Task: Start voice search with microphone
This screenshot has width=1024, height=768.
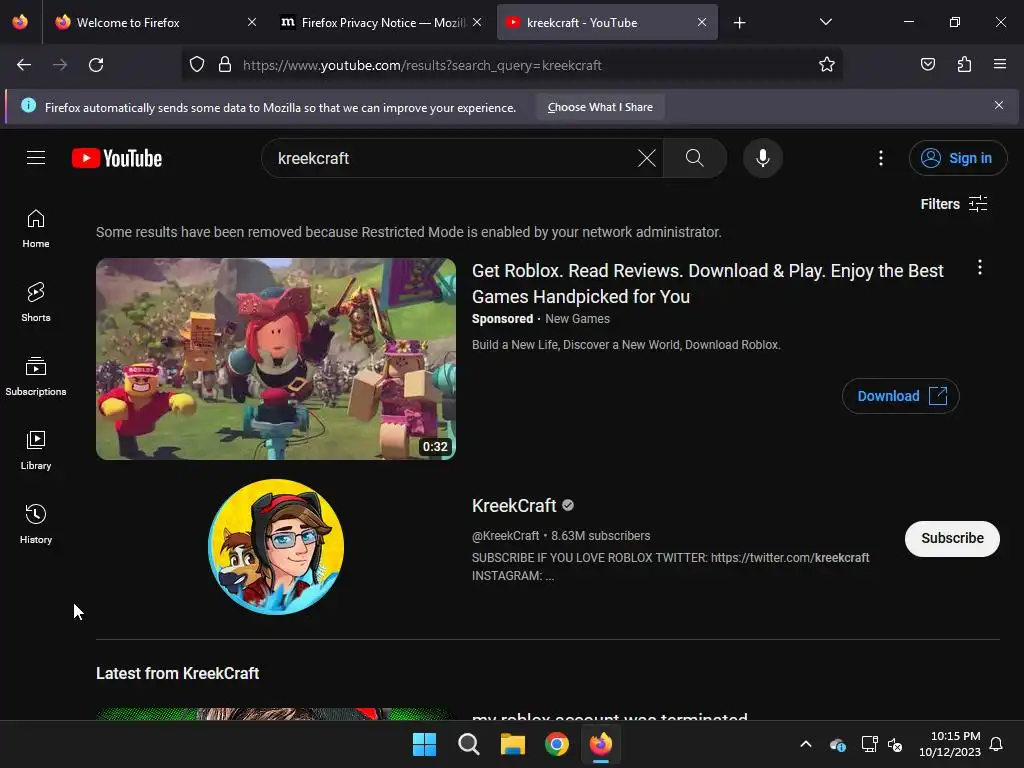Action: pos(763,158)
